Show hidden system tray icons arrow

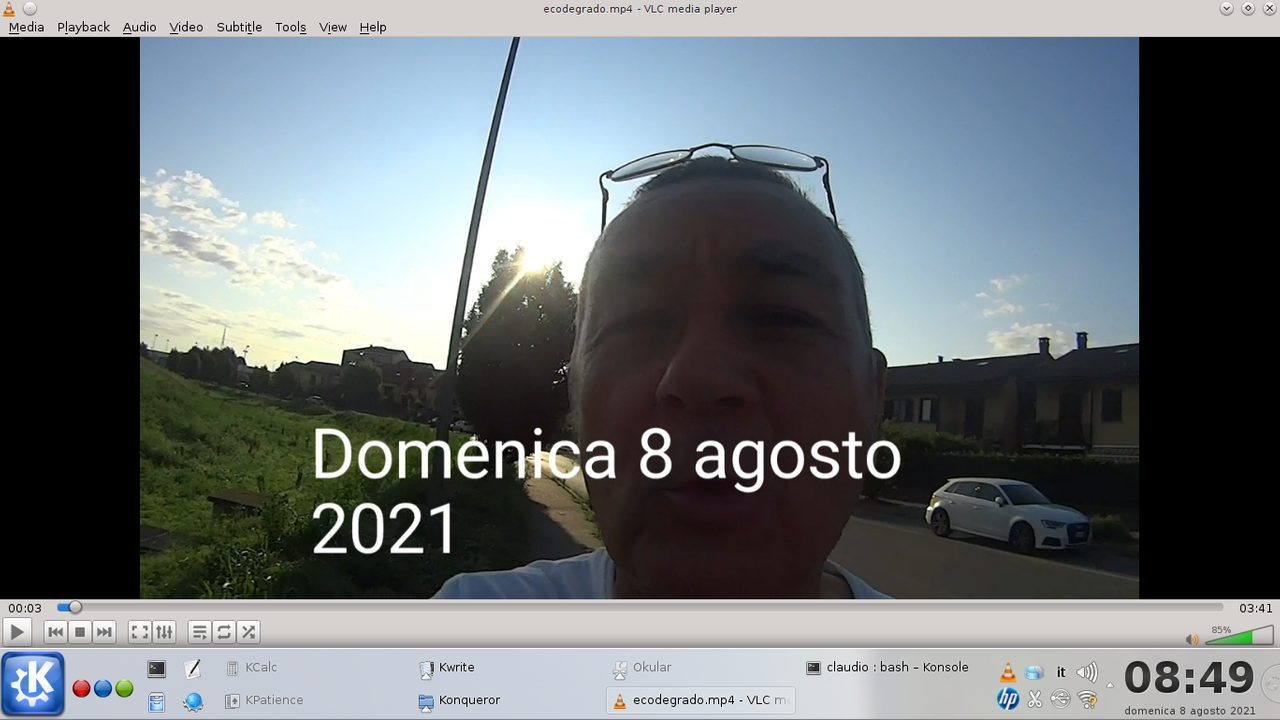[1110, 686]
